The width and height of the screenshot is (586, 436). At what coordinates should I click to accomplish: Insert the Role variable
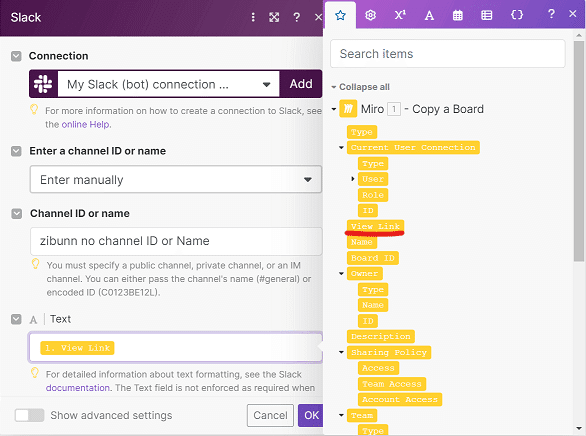pos(373,195)
